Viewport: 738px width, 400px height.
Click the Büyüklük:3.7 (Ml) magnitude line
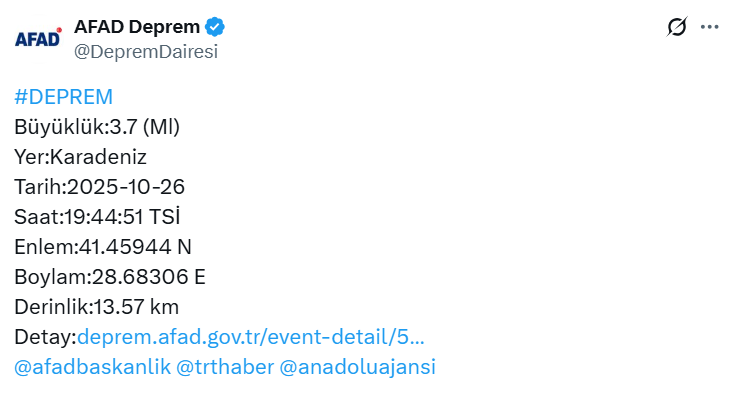coord(97,127)
